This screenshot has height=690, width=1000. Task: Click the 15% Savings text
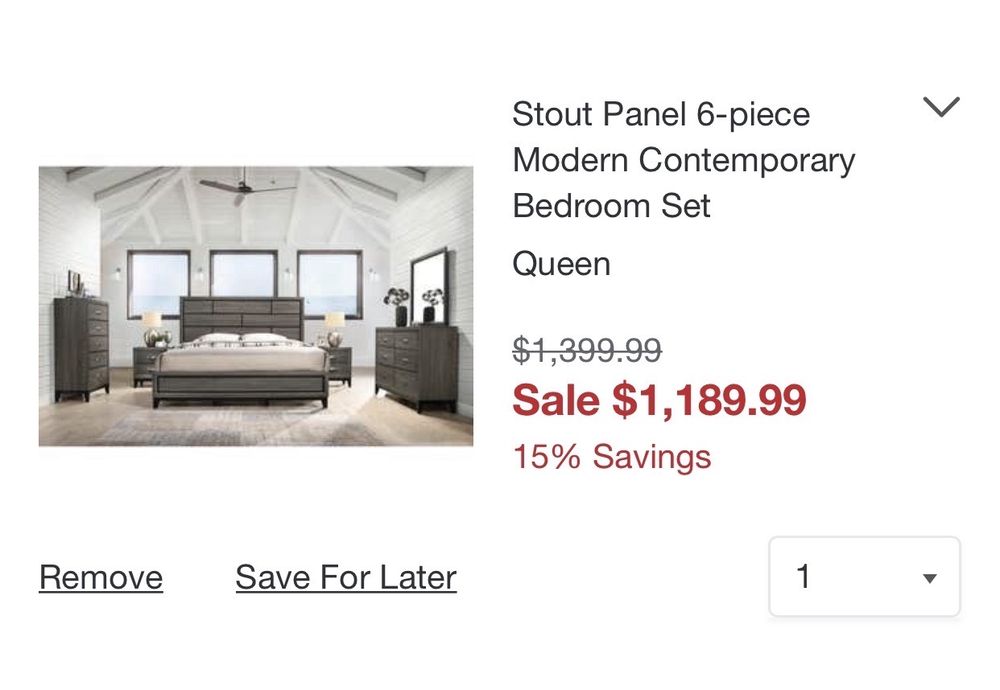611,457
